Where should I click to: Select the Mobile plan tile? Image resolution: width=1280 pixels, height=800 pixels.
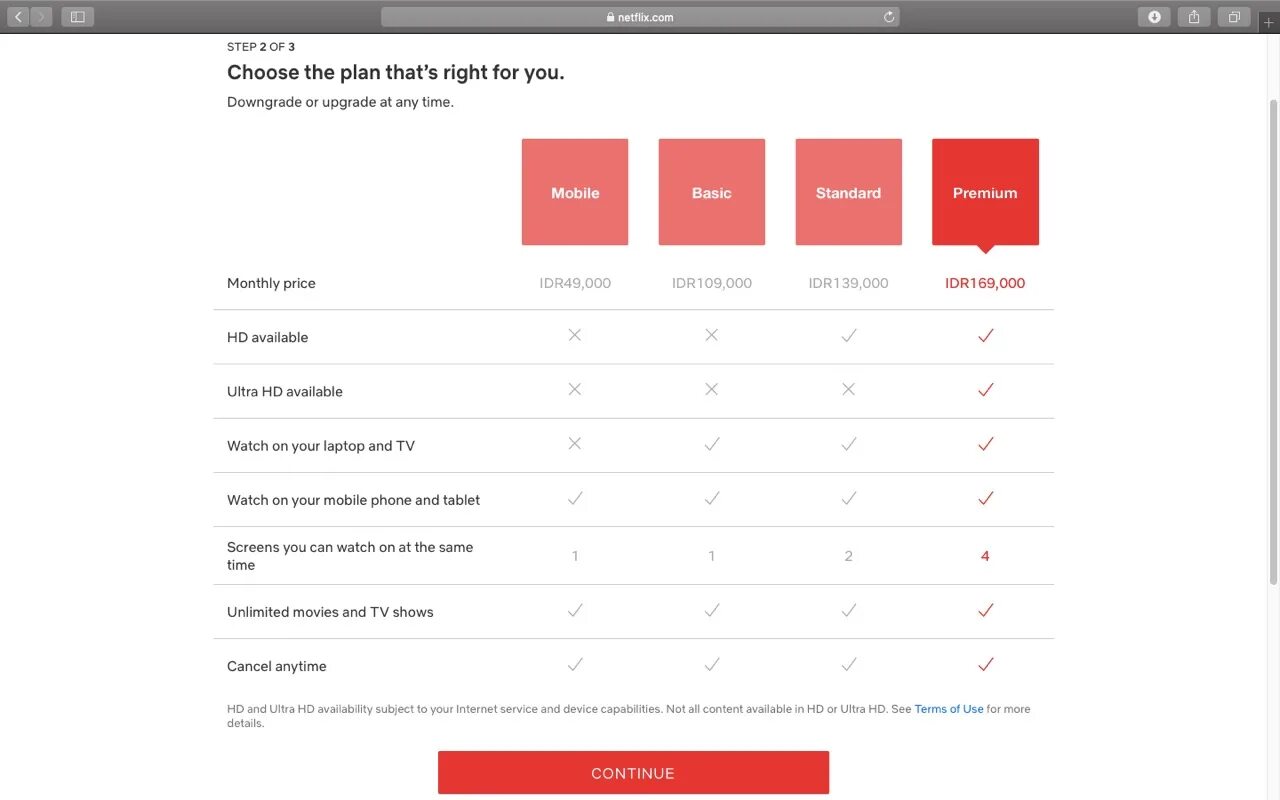click(575, 192)
